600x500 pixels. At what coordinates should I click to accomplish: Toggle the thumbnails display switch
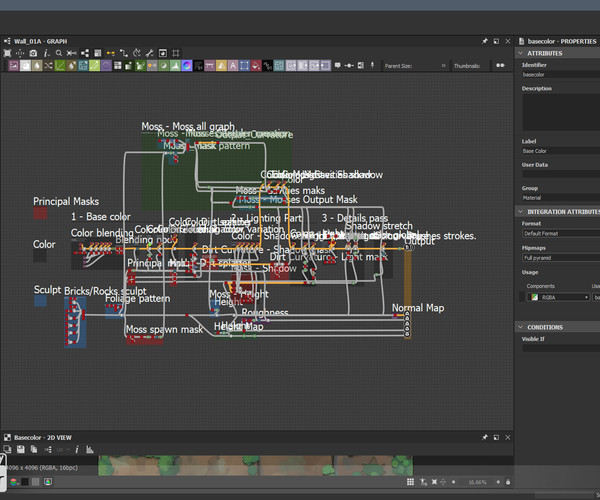[500, 65]
